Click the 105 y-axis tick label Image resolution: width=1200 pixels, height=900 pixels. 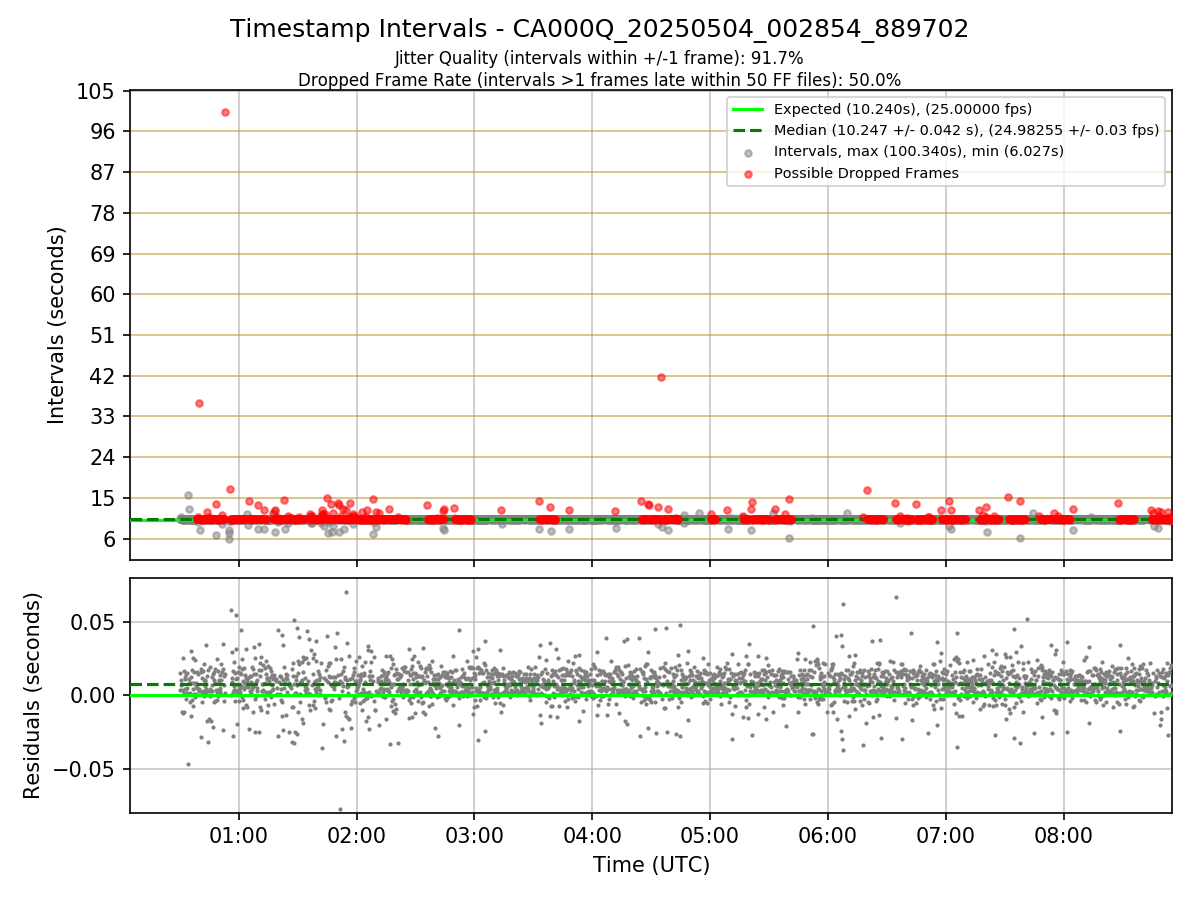coord(98,91)
